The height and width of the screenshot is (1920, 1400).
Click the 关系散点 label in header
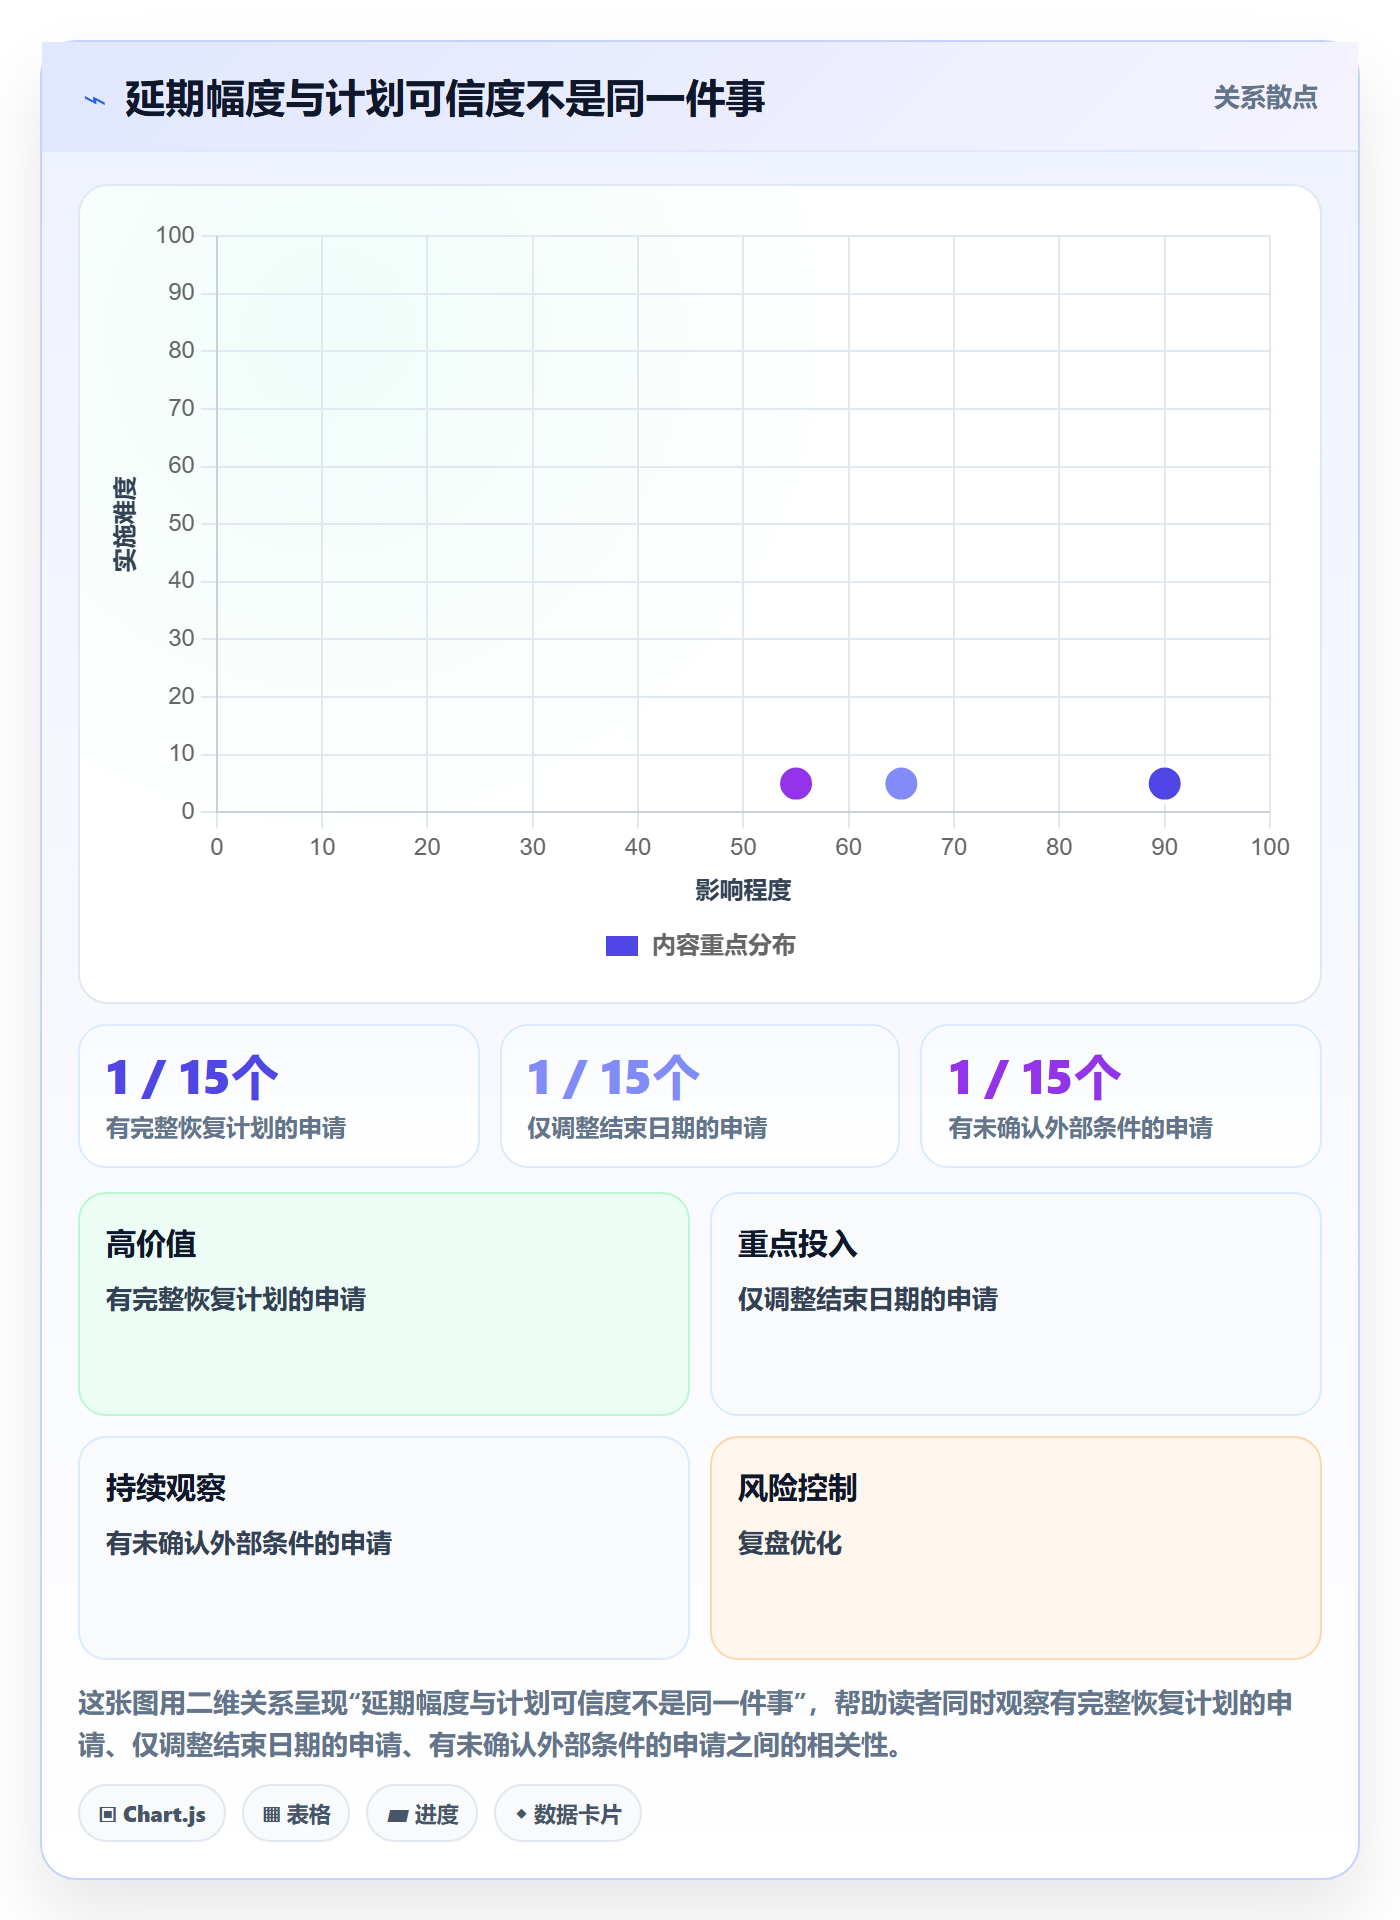tap(1265, 98)
